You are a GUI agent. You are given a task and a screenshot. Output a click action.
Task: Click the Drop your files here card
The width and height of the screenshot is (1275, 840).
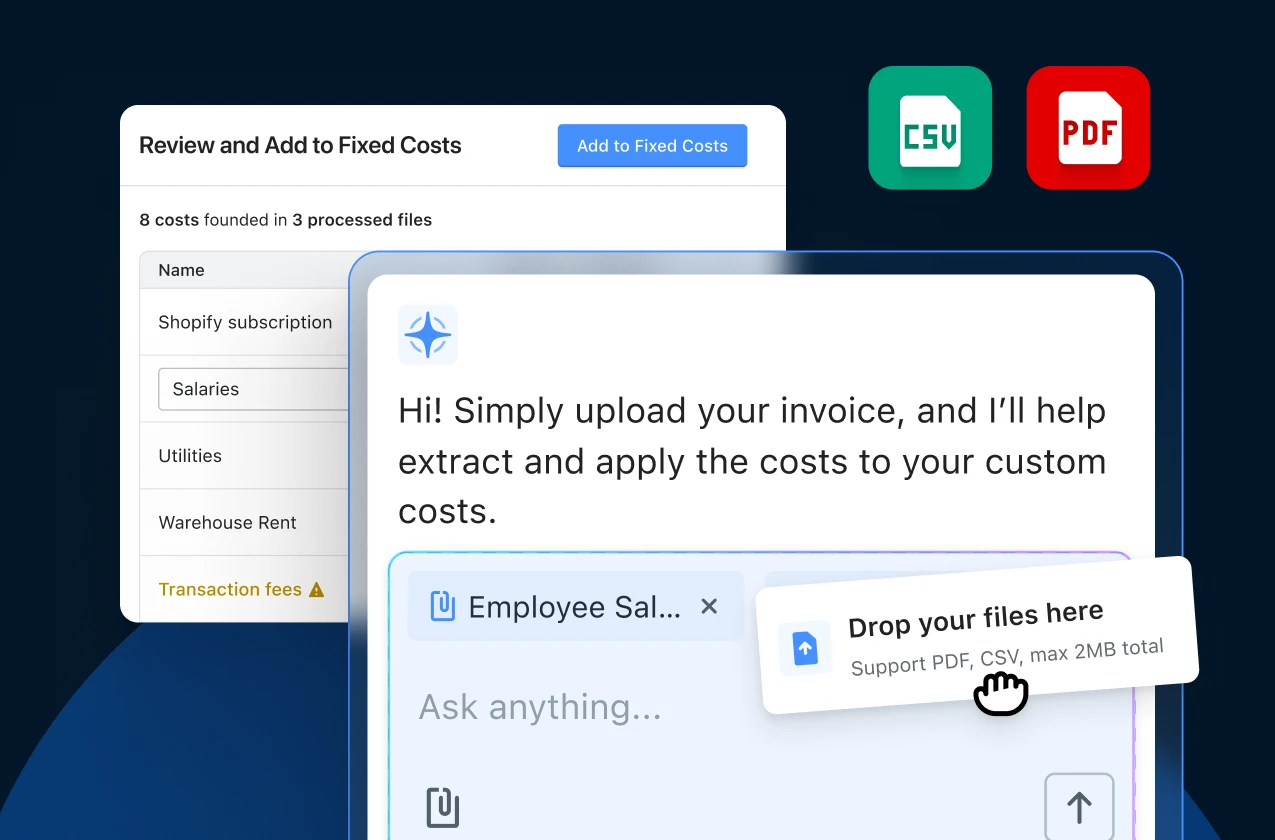[x=975, y=625]
